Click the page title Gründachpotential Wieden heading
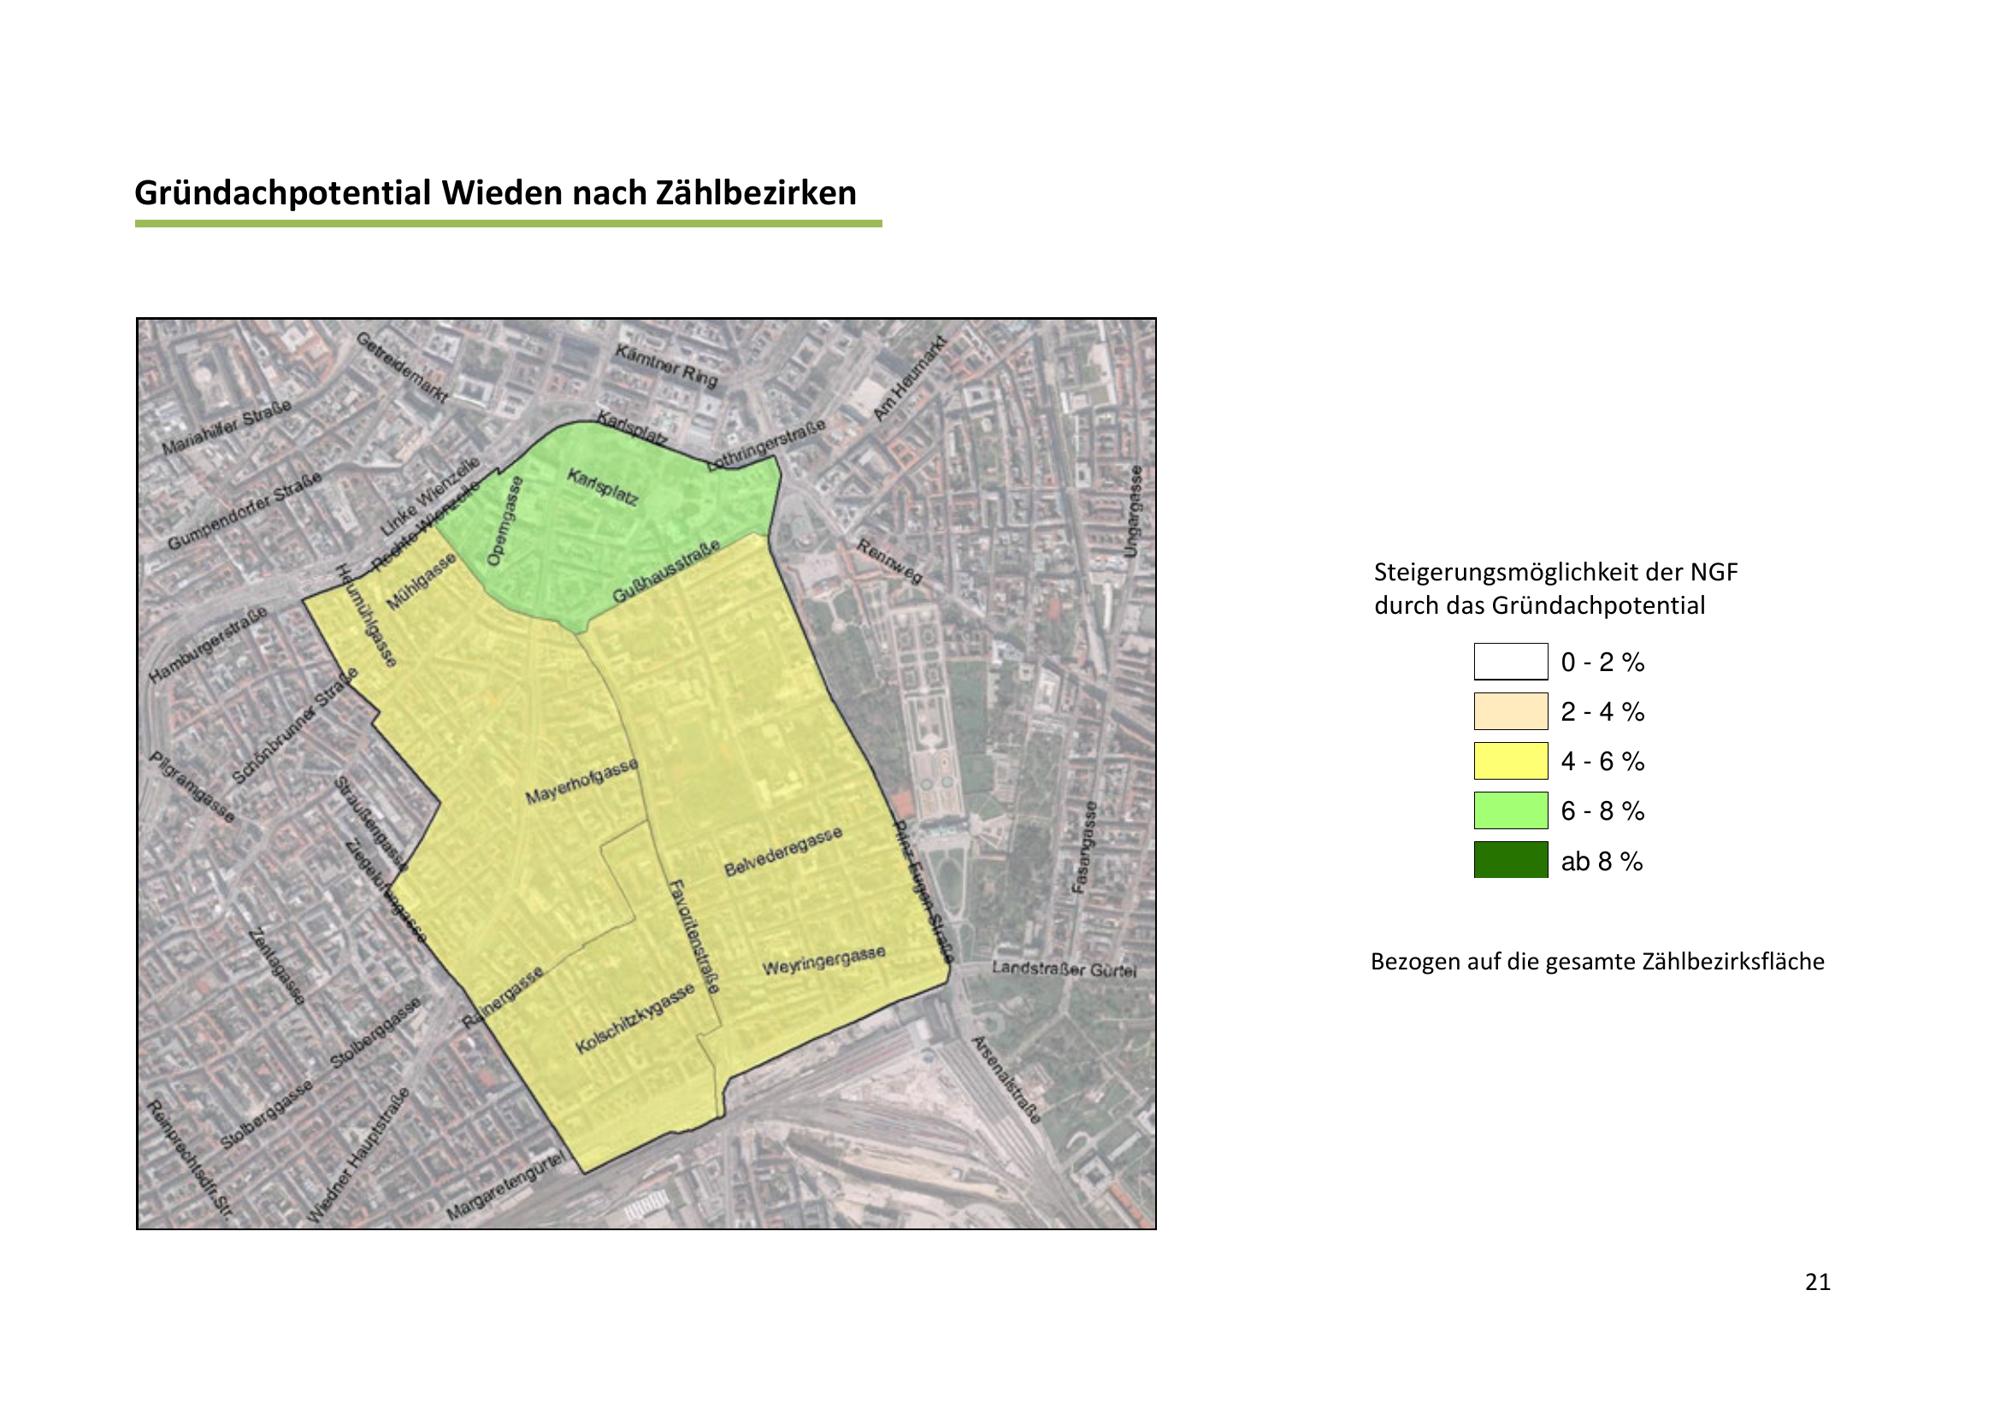 (495, 193)
